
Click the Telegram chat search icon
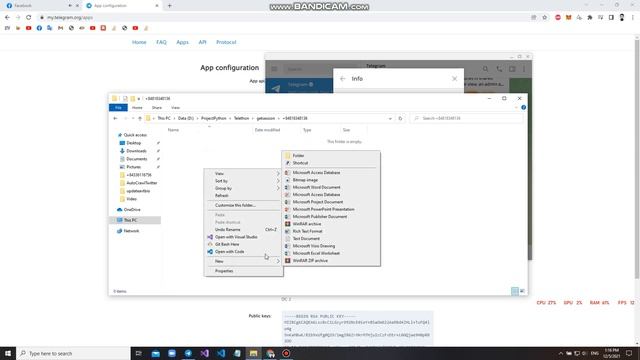pyautogui.click(x=485, y=69)
